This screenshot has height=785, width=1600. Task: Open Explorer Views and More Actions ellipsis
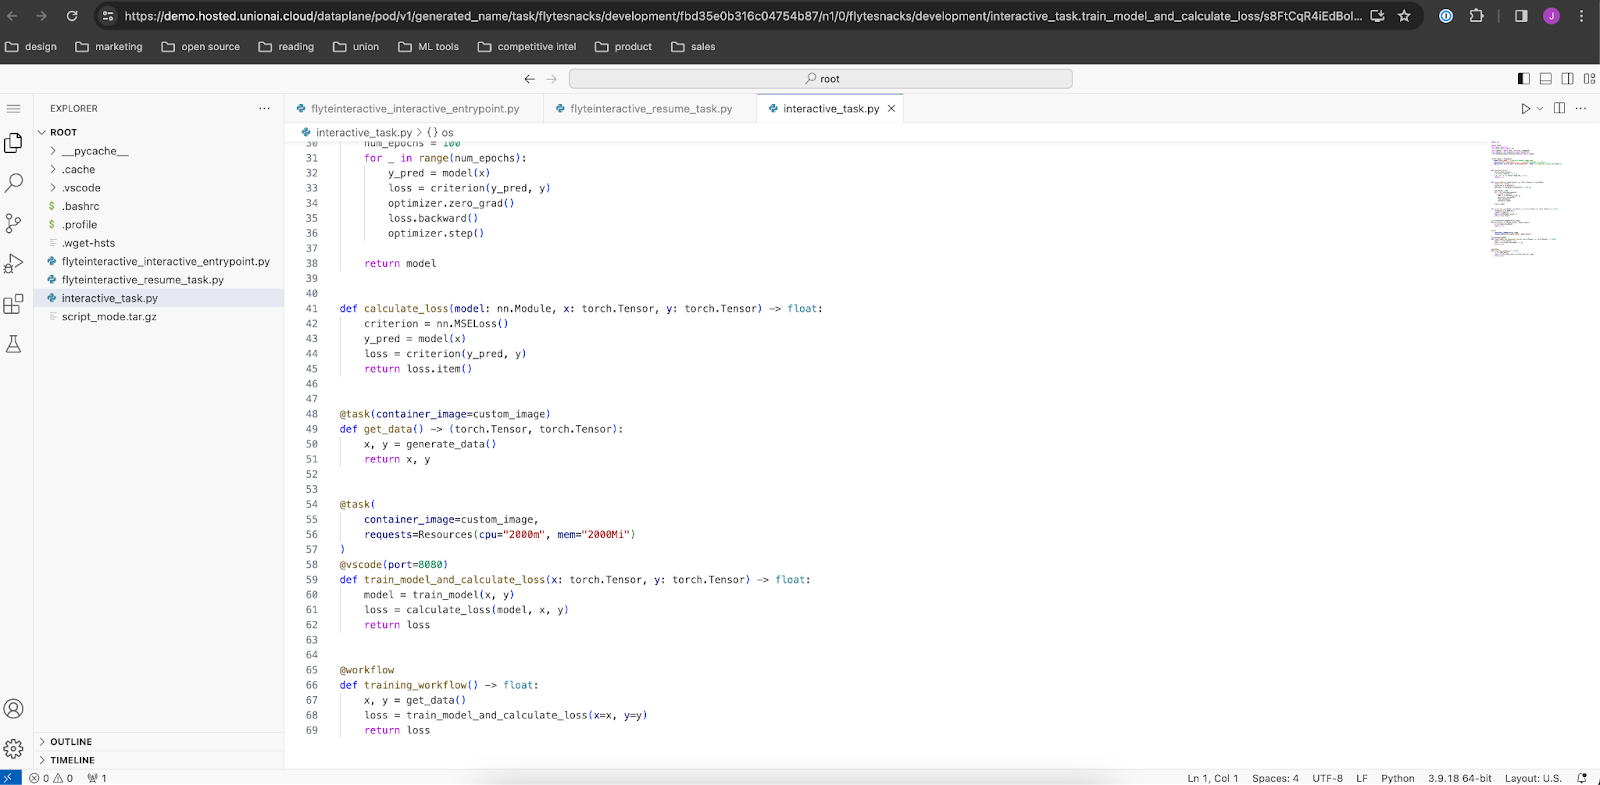pyautogui.click(x=264, y=108)
